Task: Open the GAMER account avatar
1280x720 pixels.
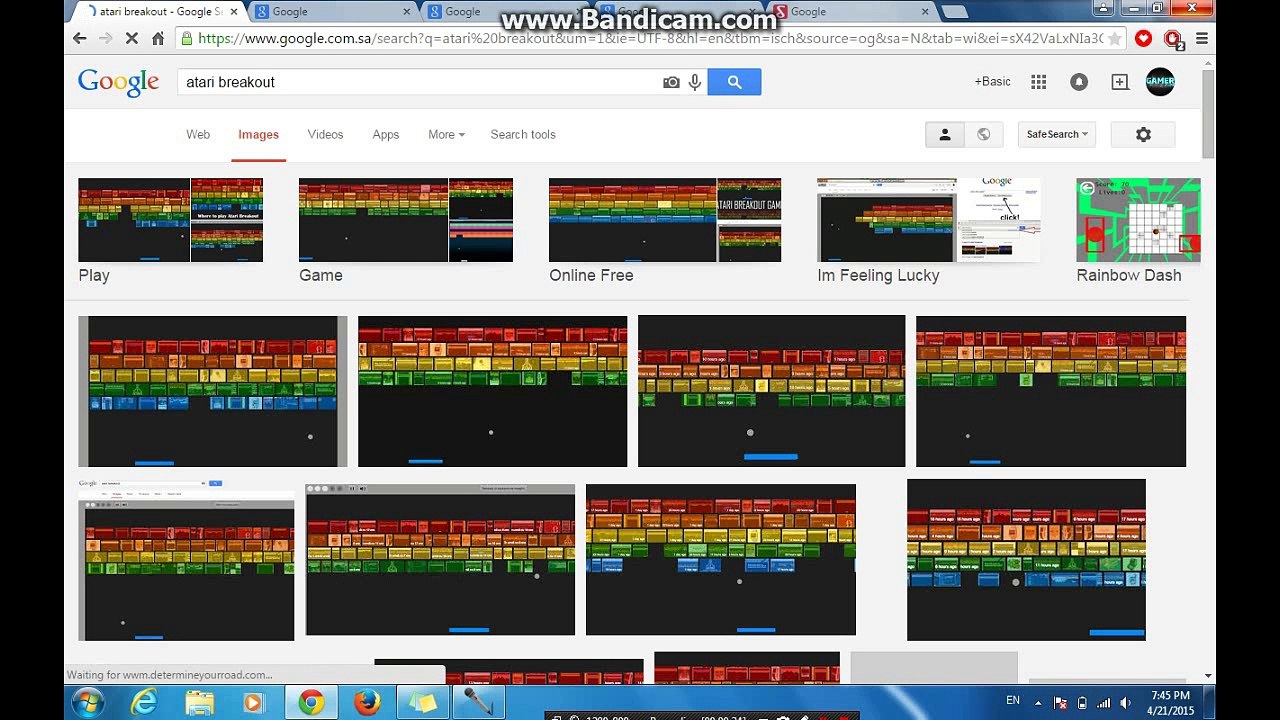Action: 1160,82
